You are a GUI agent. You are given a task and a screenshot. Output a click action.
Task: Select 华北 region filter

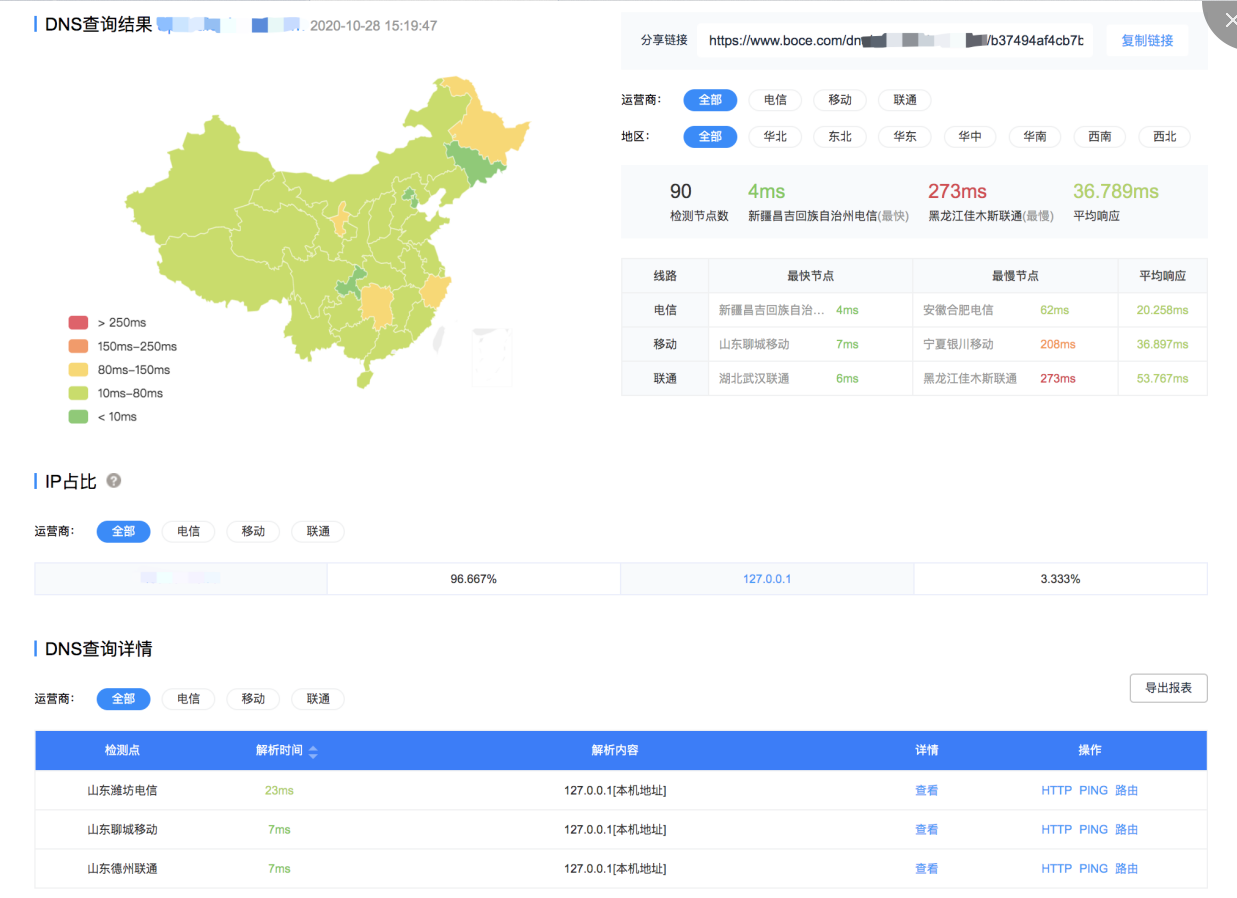click(x=775, y=137)
